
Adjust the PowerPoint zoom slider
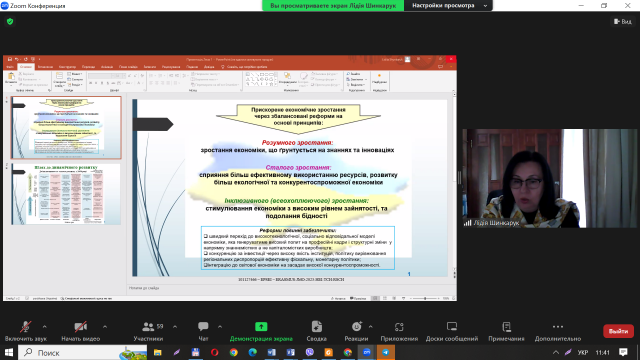click(x=425, y=298)
